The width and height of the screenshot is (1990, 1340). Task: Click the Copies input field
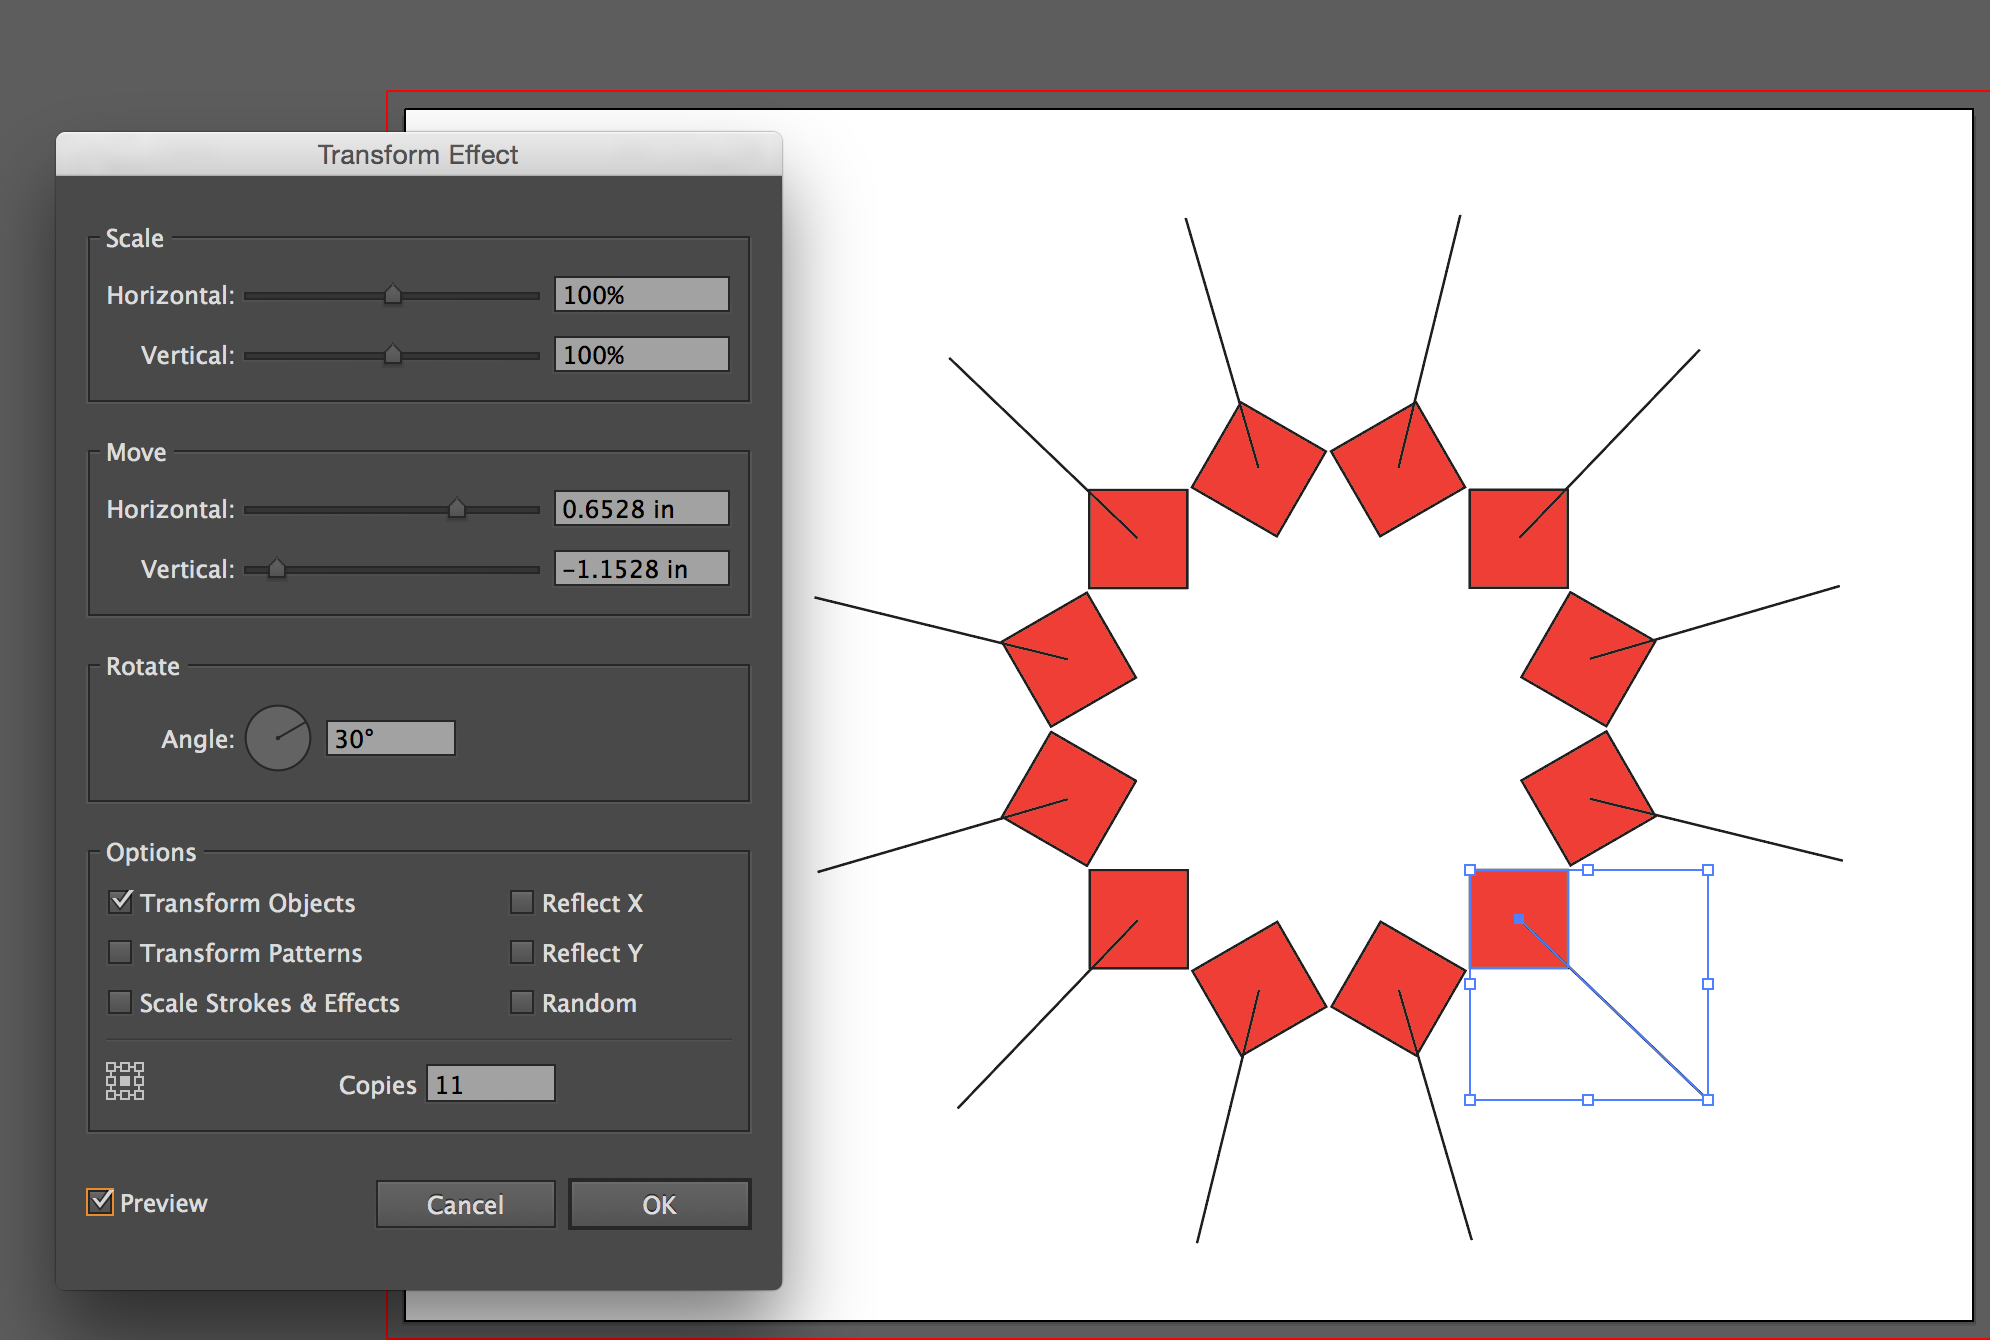(491, 1084)
